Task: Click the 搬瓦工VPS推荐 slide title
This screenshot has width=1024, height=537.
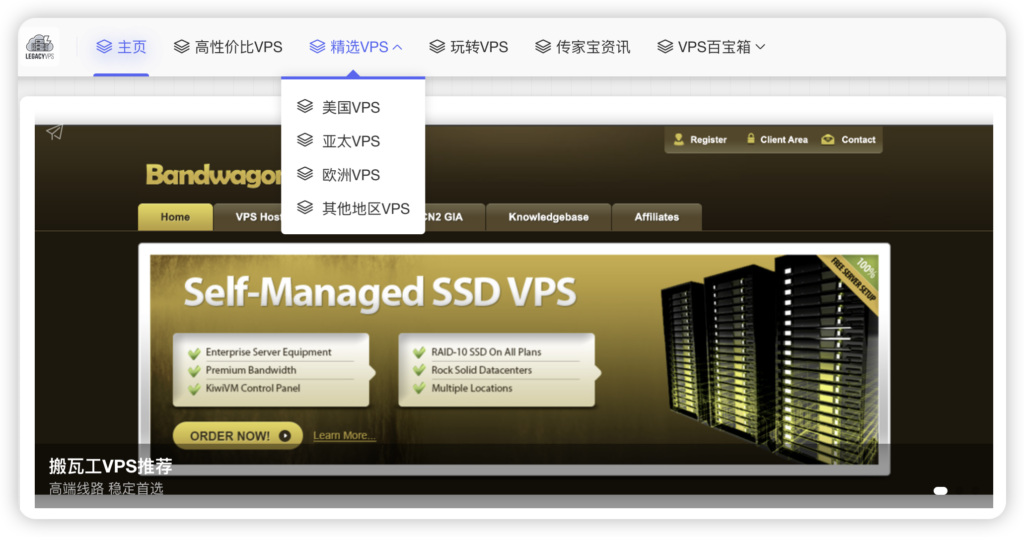Action: [110, 466]
